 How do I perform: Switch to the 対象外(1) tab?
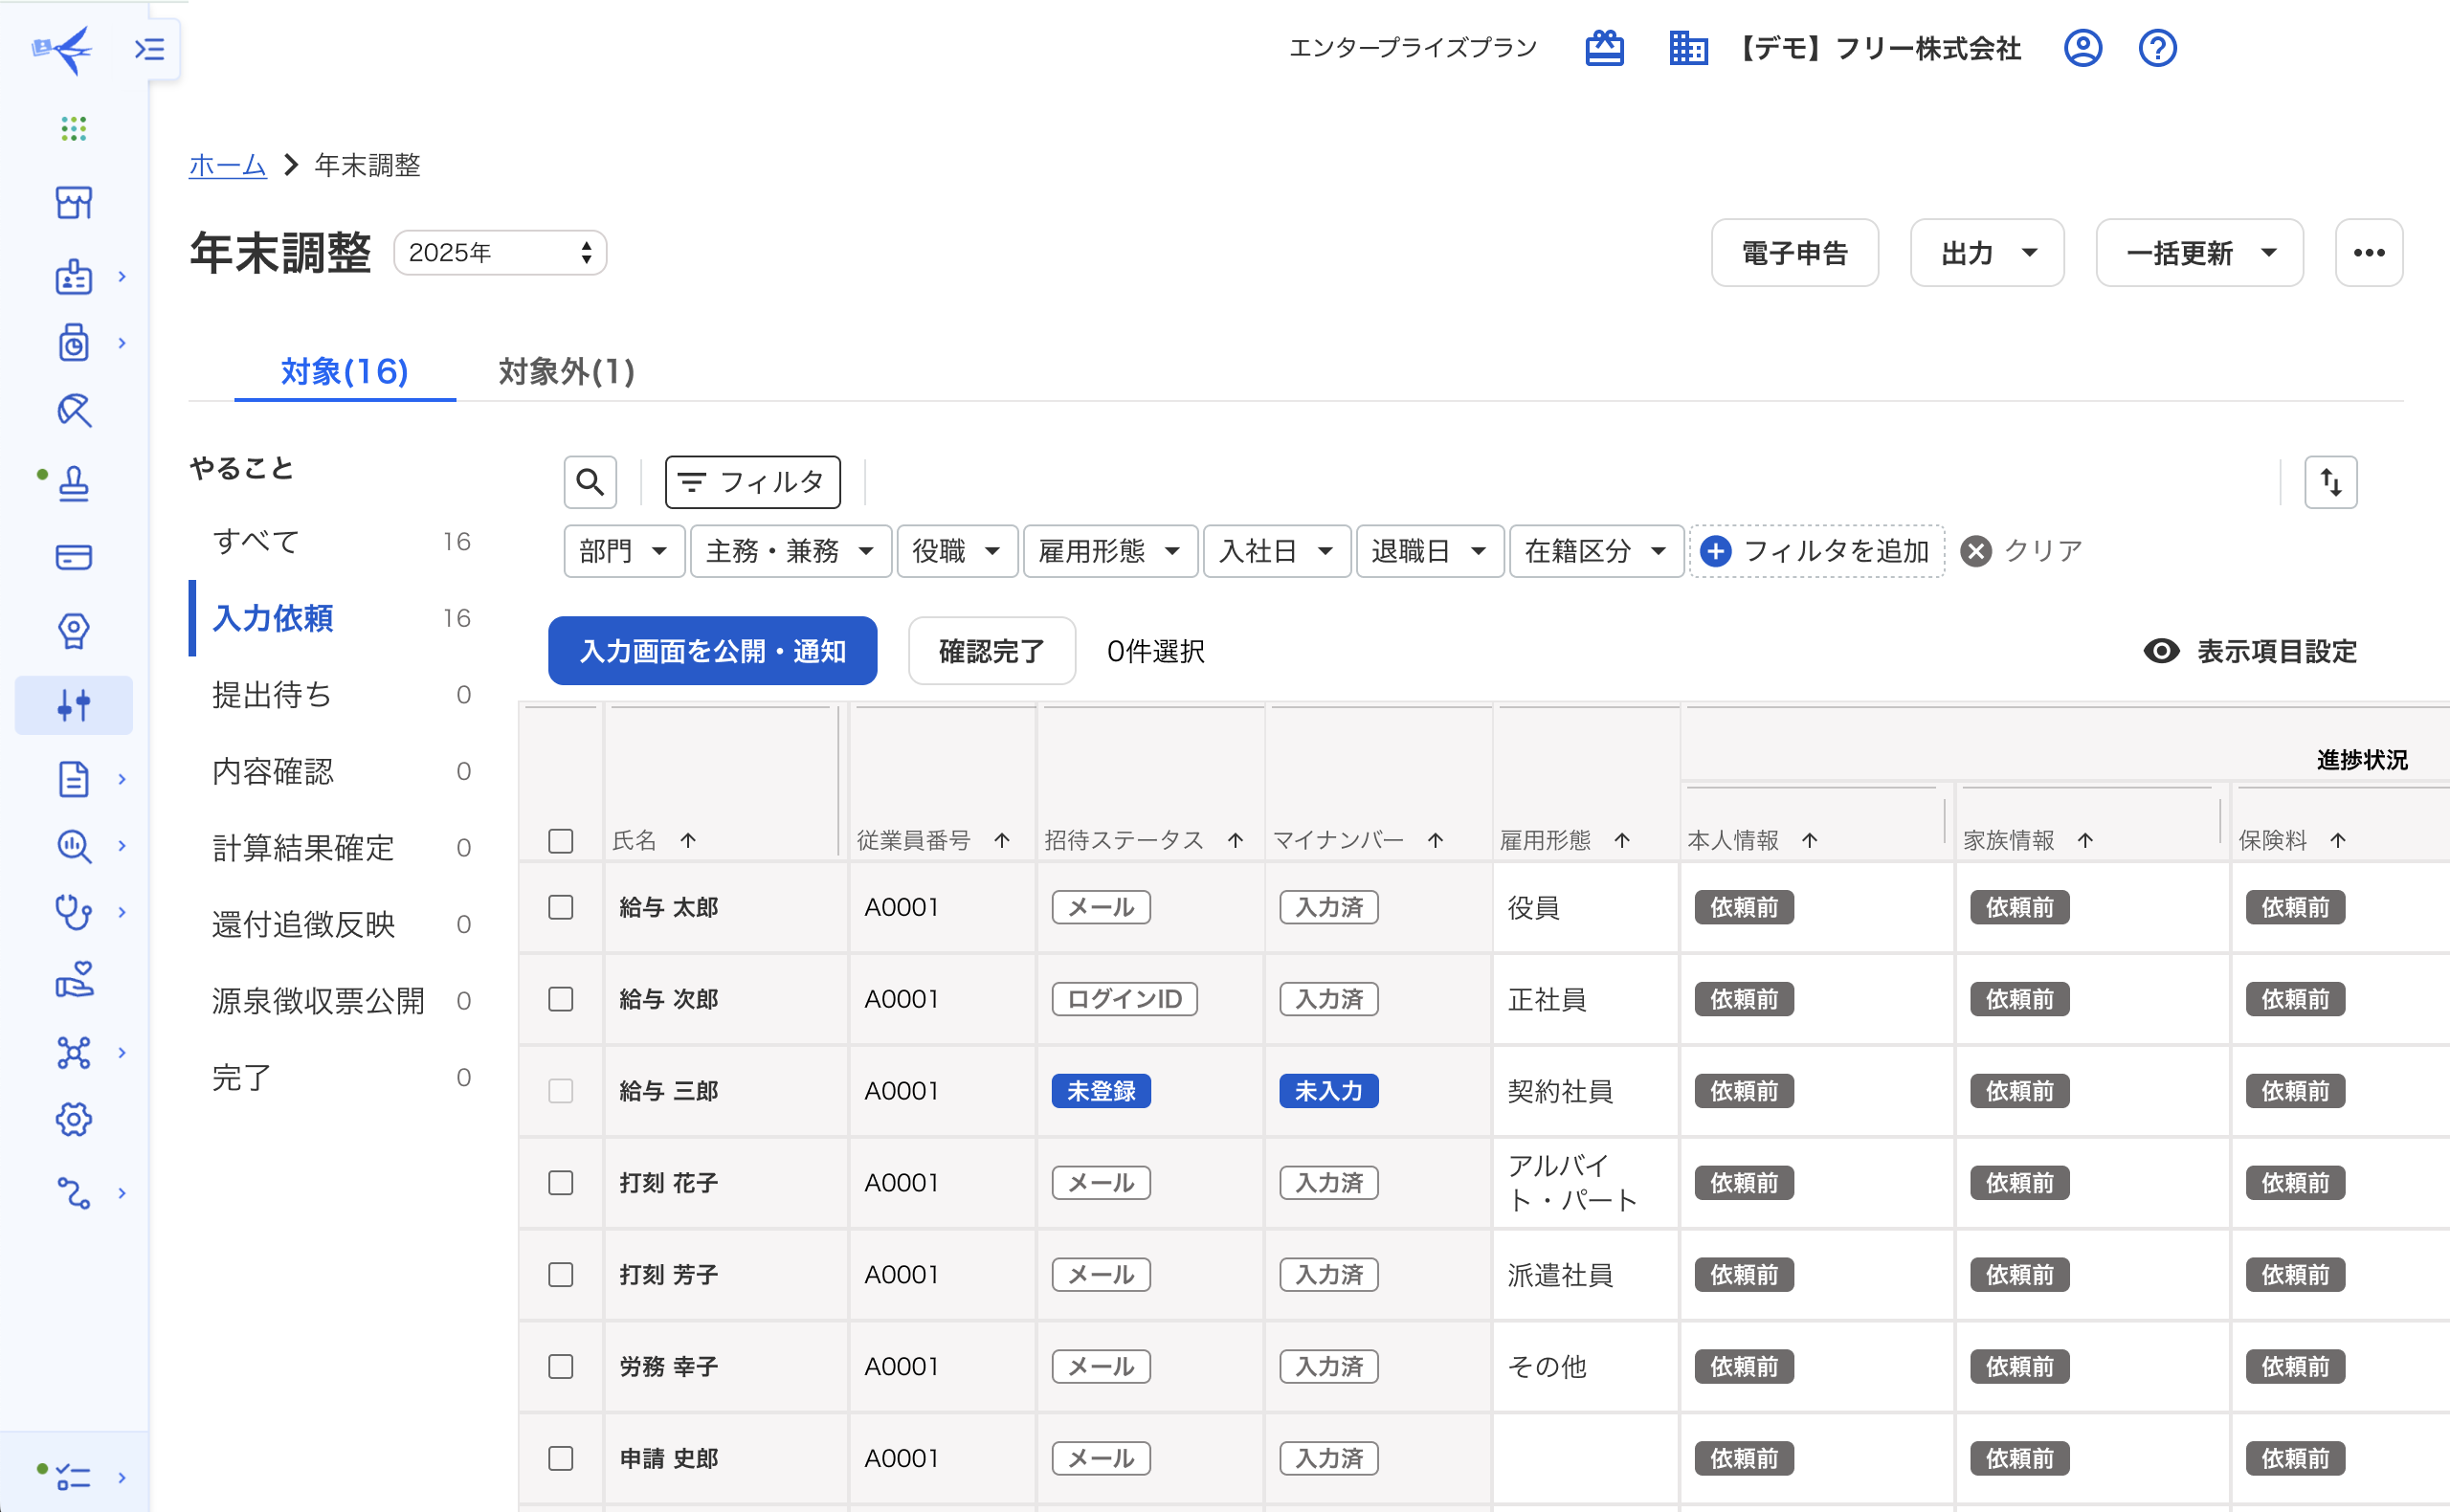(566, 372)
